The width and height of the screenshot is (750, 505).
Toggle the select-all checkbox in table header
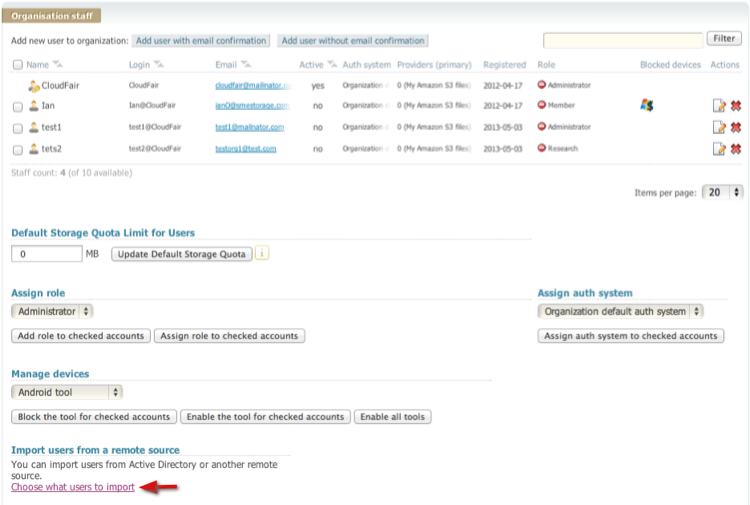[17, 65]
